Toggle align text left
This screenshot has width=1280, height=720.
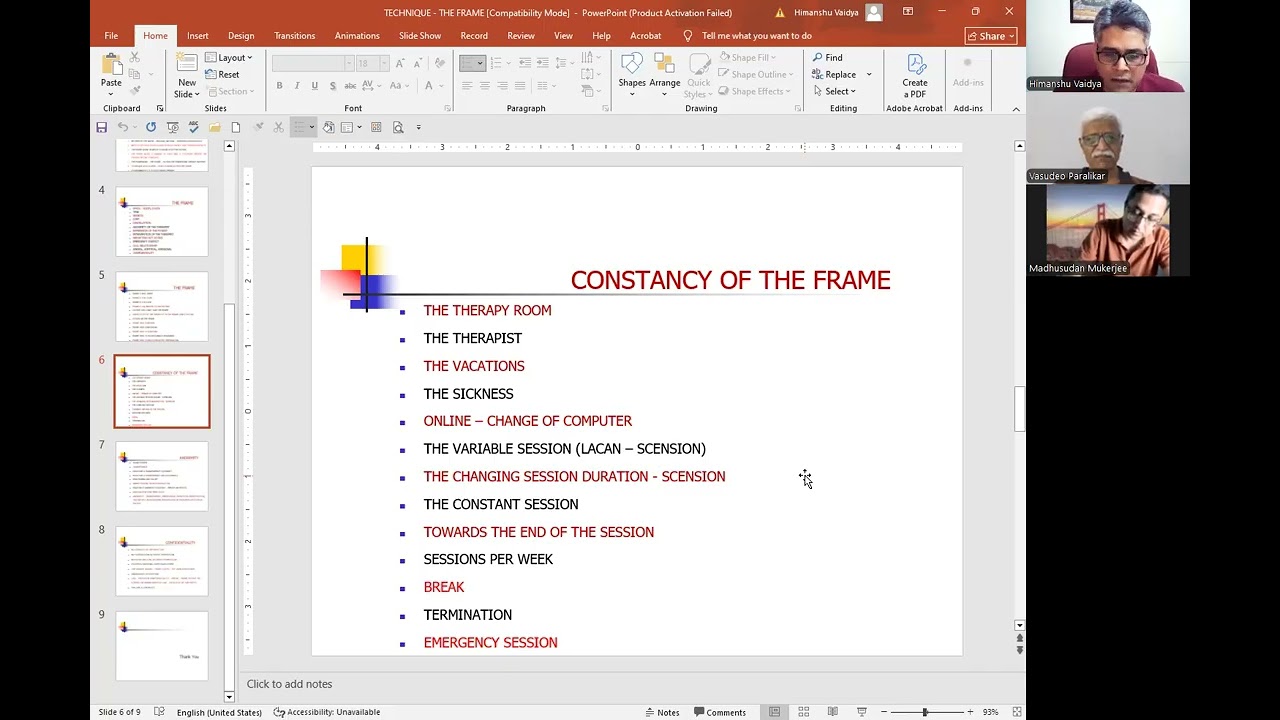pyautogui.click(x=467, y=86)
